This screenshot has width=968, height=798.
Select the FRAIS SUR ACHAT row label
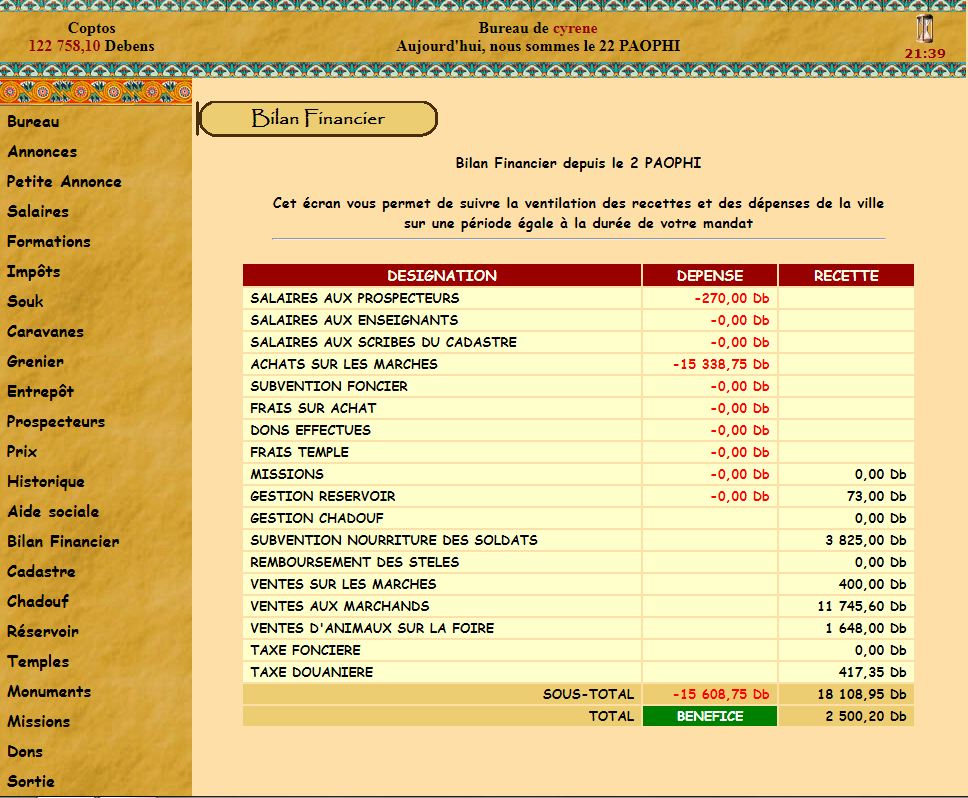313,408
